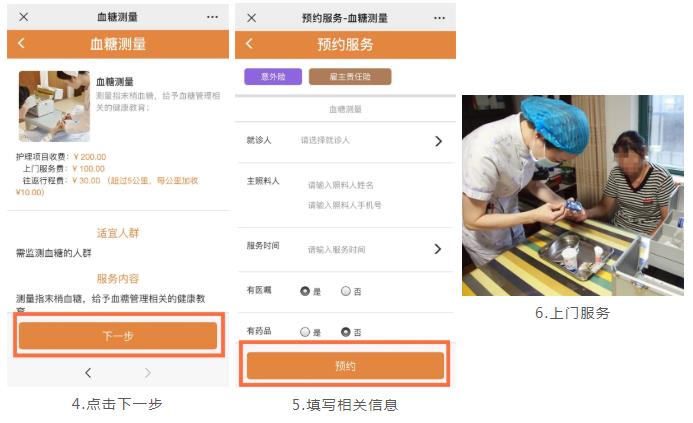Image resolution: width=693 pixels, height=423 pixels.
Task: Click the 血糖测量 service thumbnail image
Action: [54, 106]
